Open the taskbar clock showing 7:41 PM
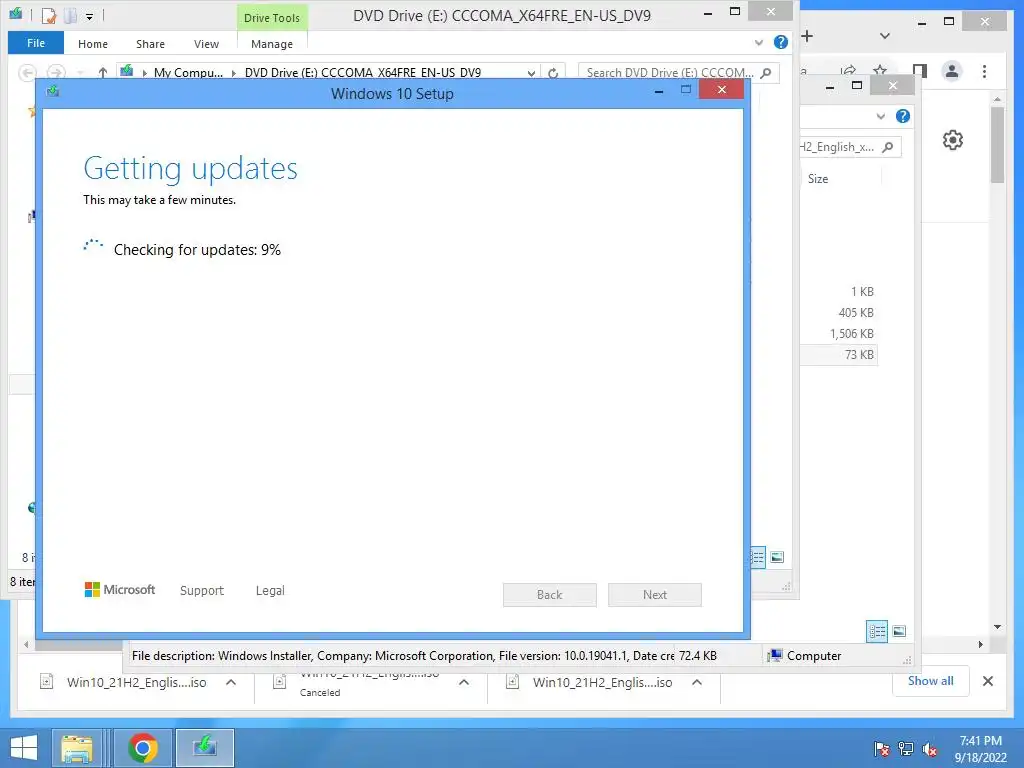The height and width of the screenshot is (768, 1024). coord(980,749)
